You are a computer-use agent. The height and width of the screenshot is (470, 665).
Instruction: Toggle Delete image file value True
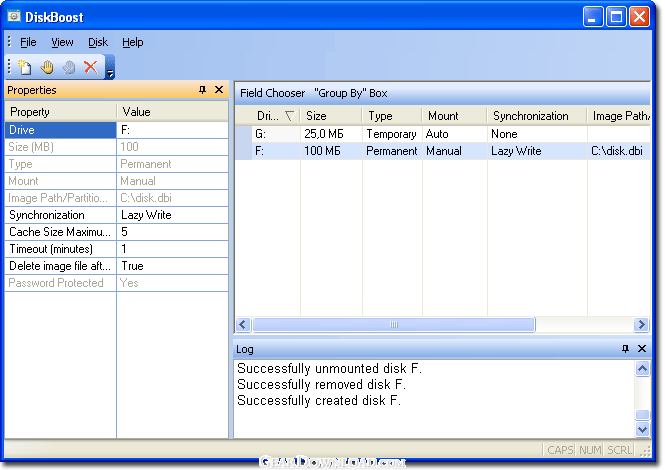pyautogui.click(x=172, y=266)
